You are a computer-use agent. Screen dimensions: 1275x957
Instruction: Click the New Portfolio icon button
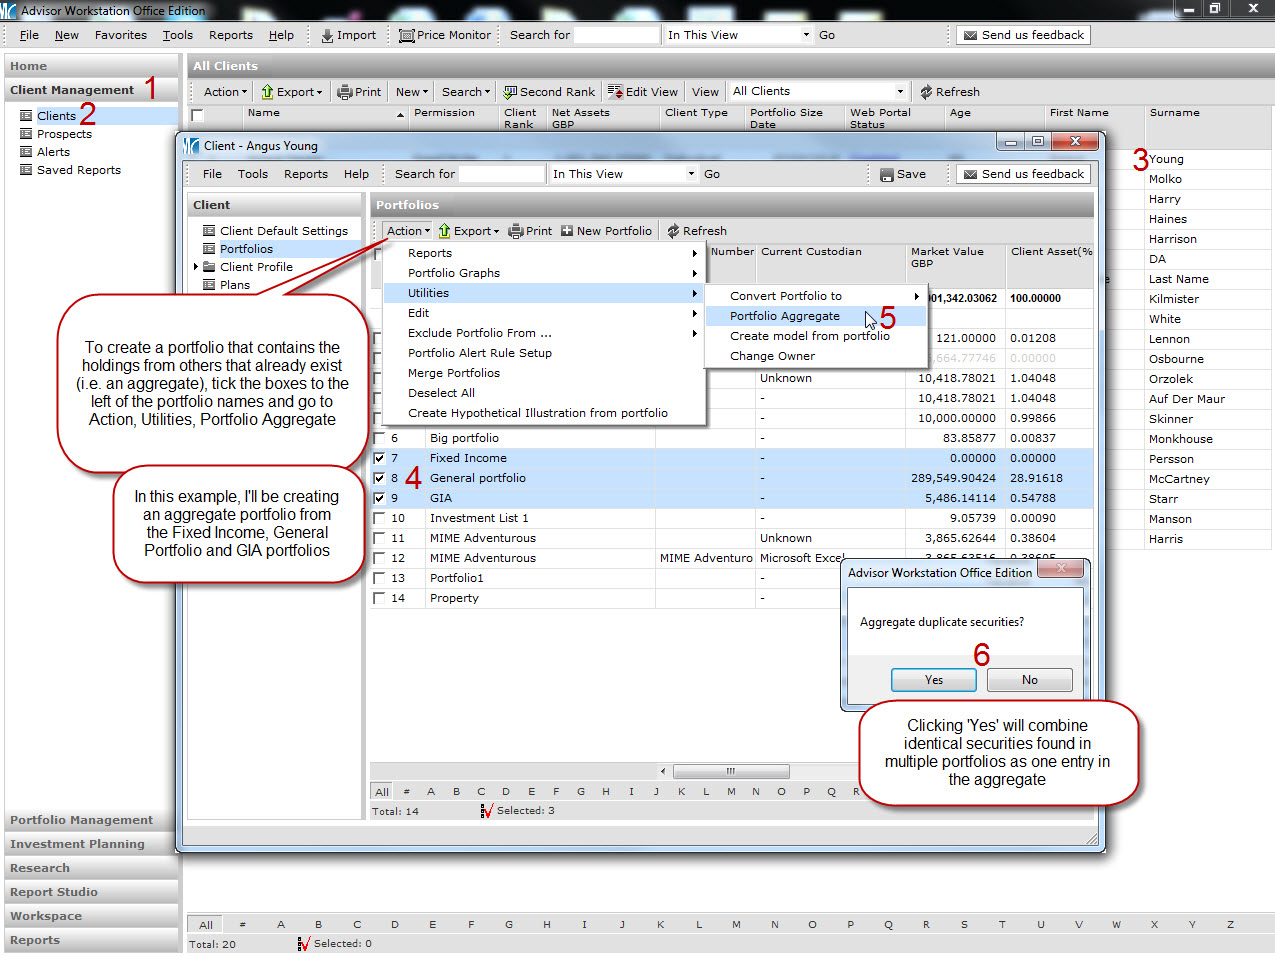pyautogui.click(x=567, y=231)
